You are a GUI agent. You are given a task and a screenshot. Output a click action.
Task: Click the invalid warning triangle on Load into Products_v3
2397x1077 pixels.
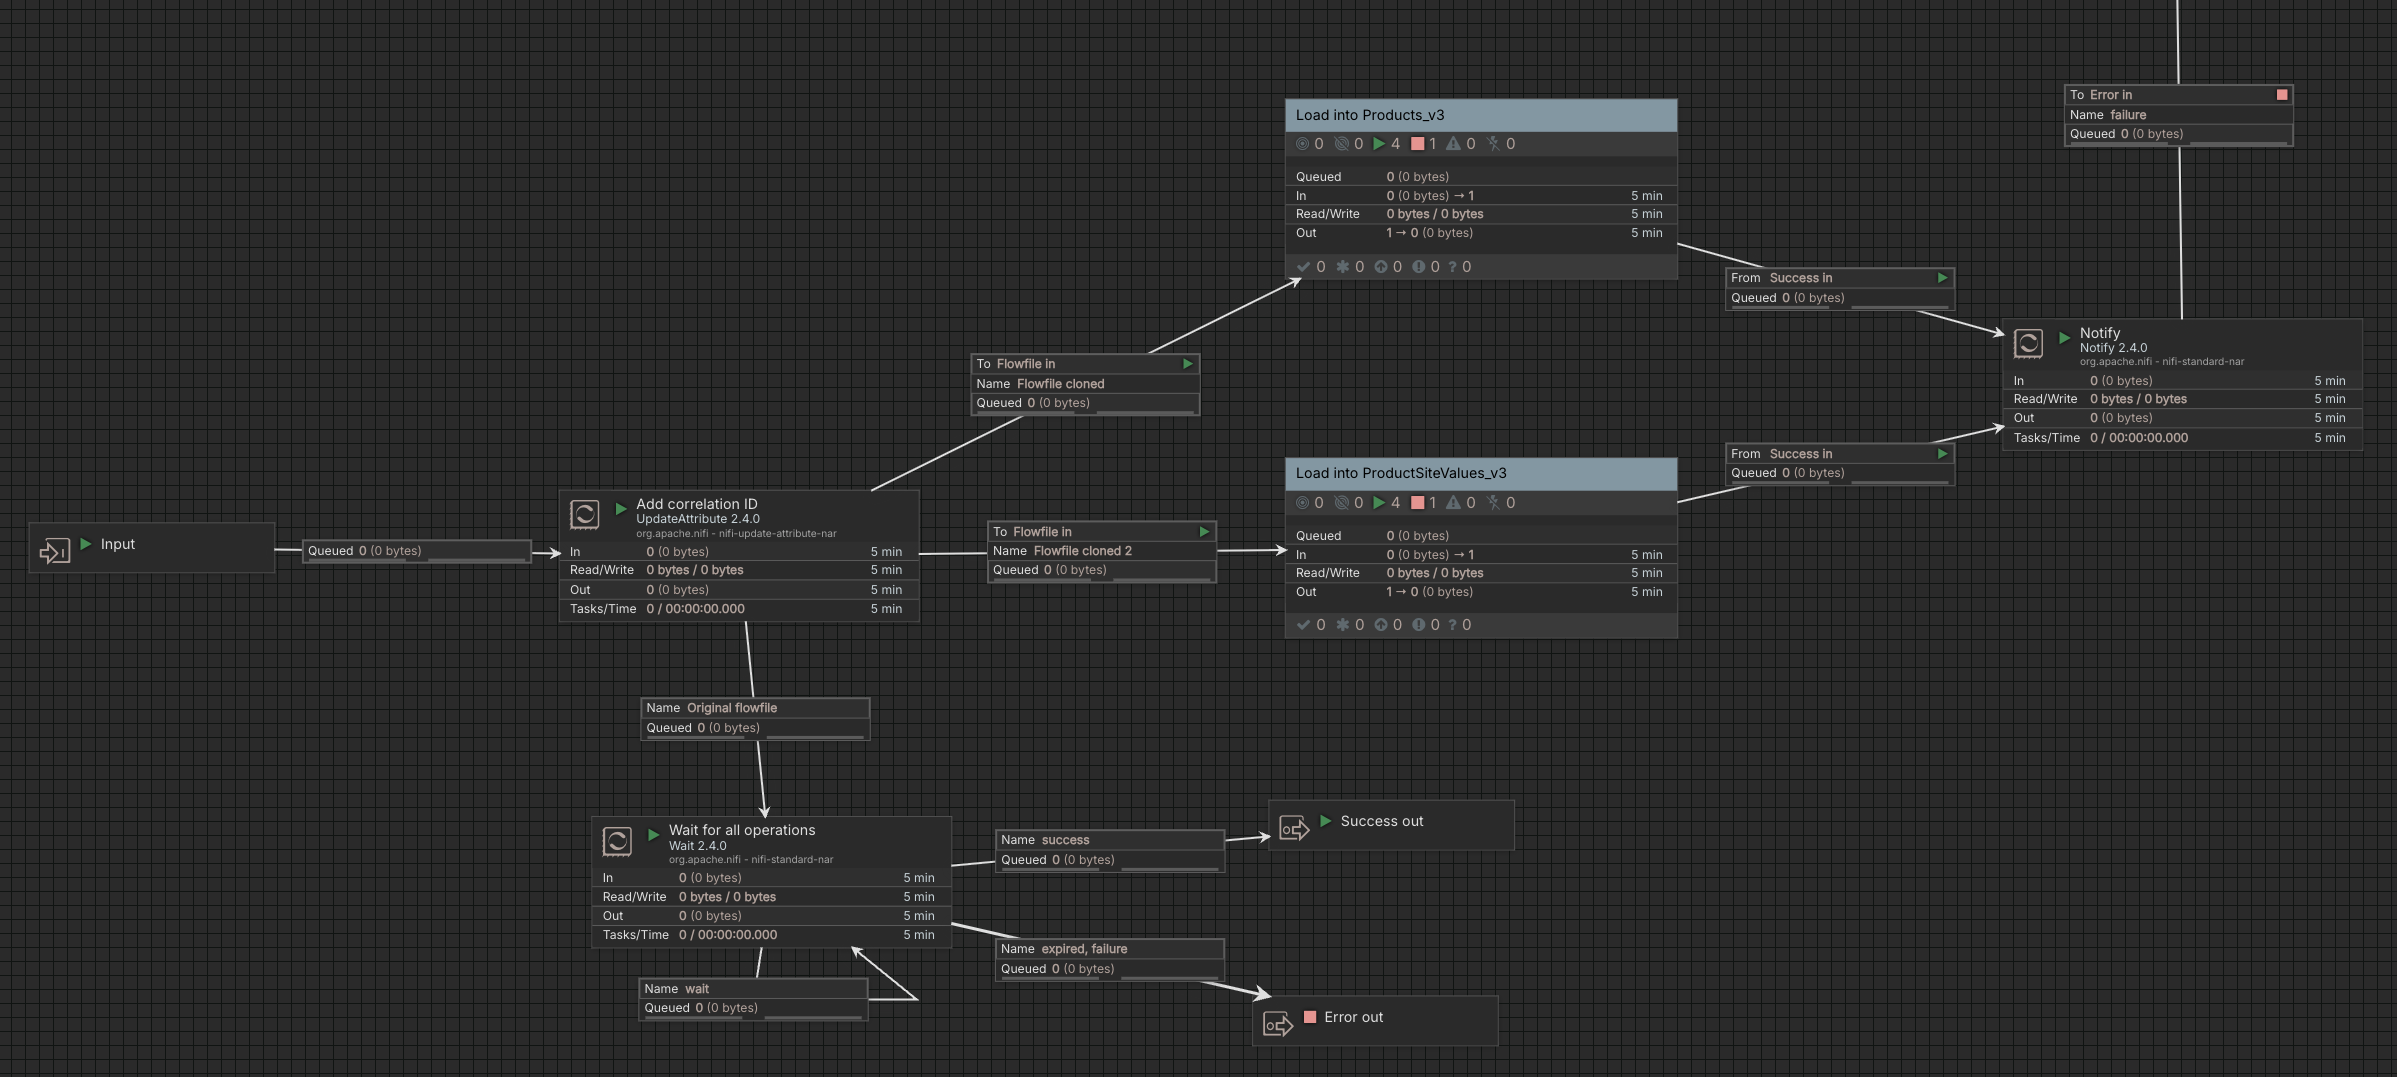click(x=1455, y=143)
